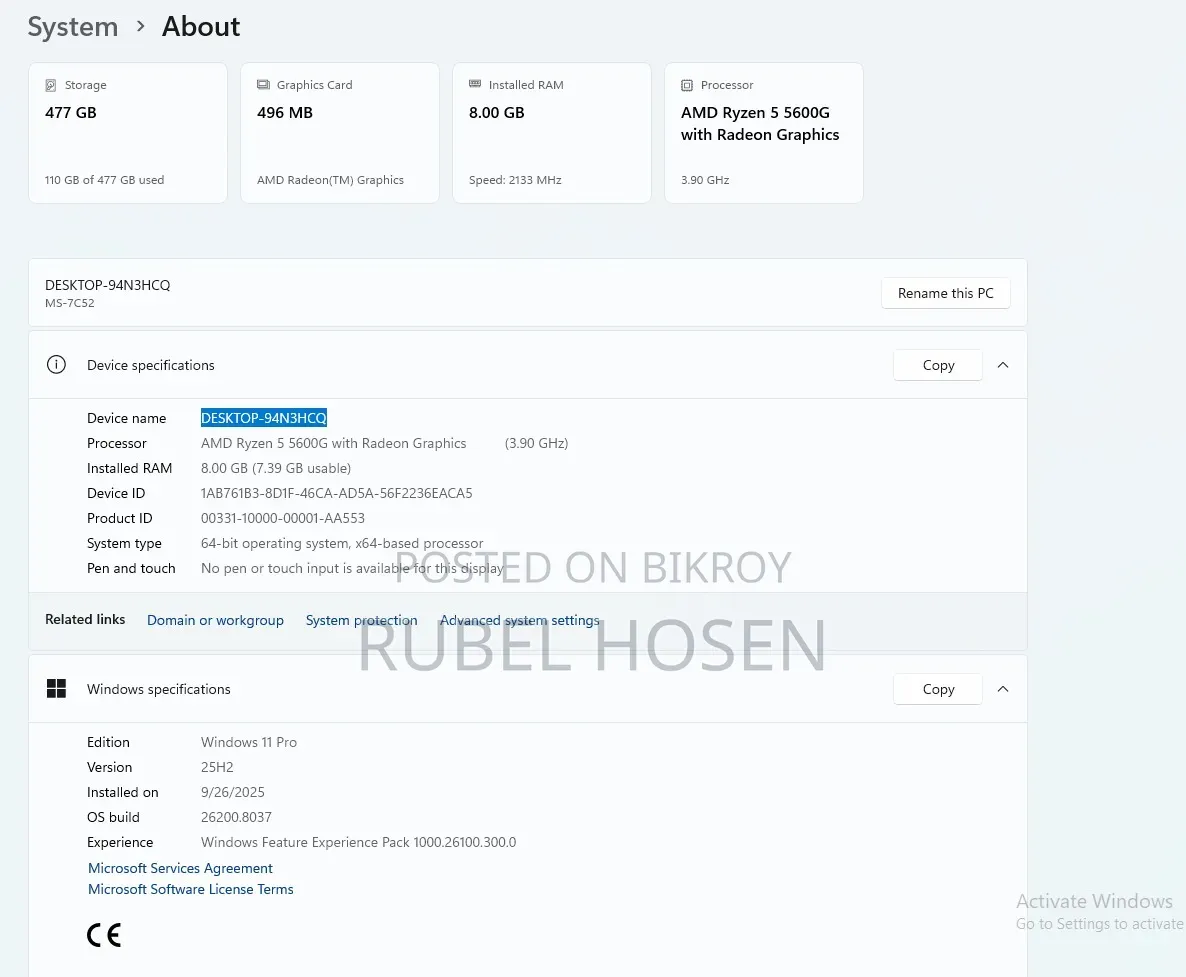Open Domain or workgroup link

[x=215, y=620]
